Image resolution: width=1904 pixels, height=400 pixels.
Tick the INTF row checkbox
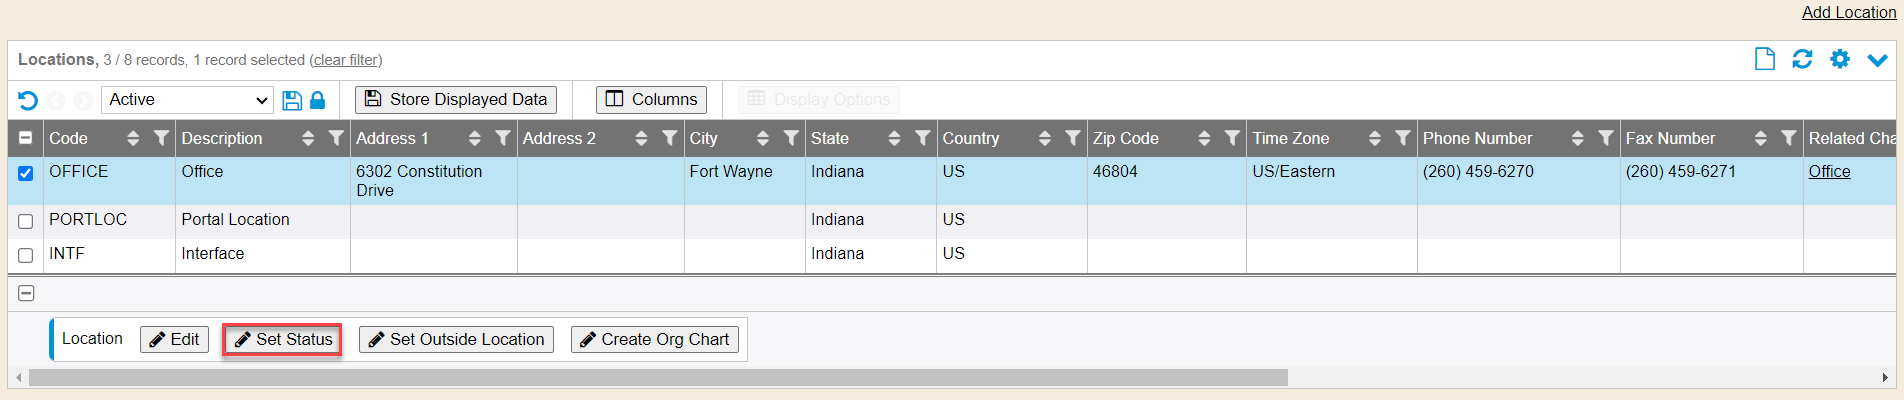26,255
